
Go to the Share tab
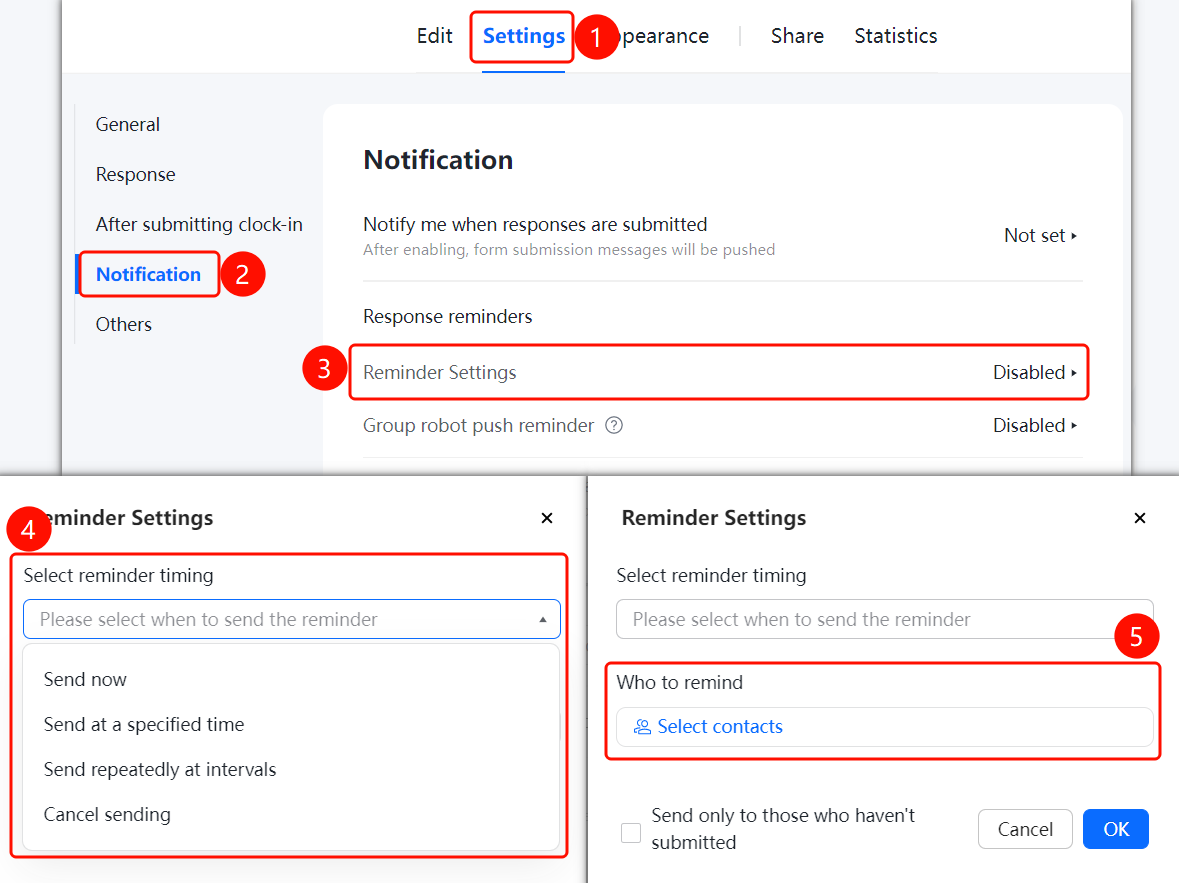(797, 36)
